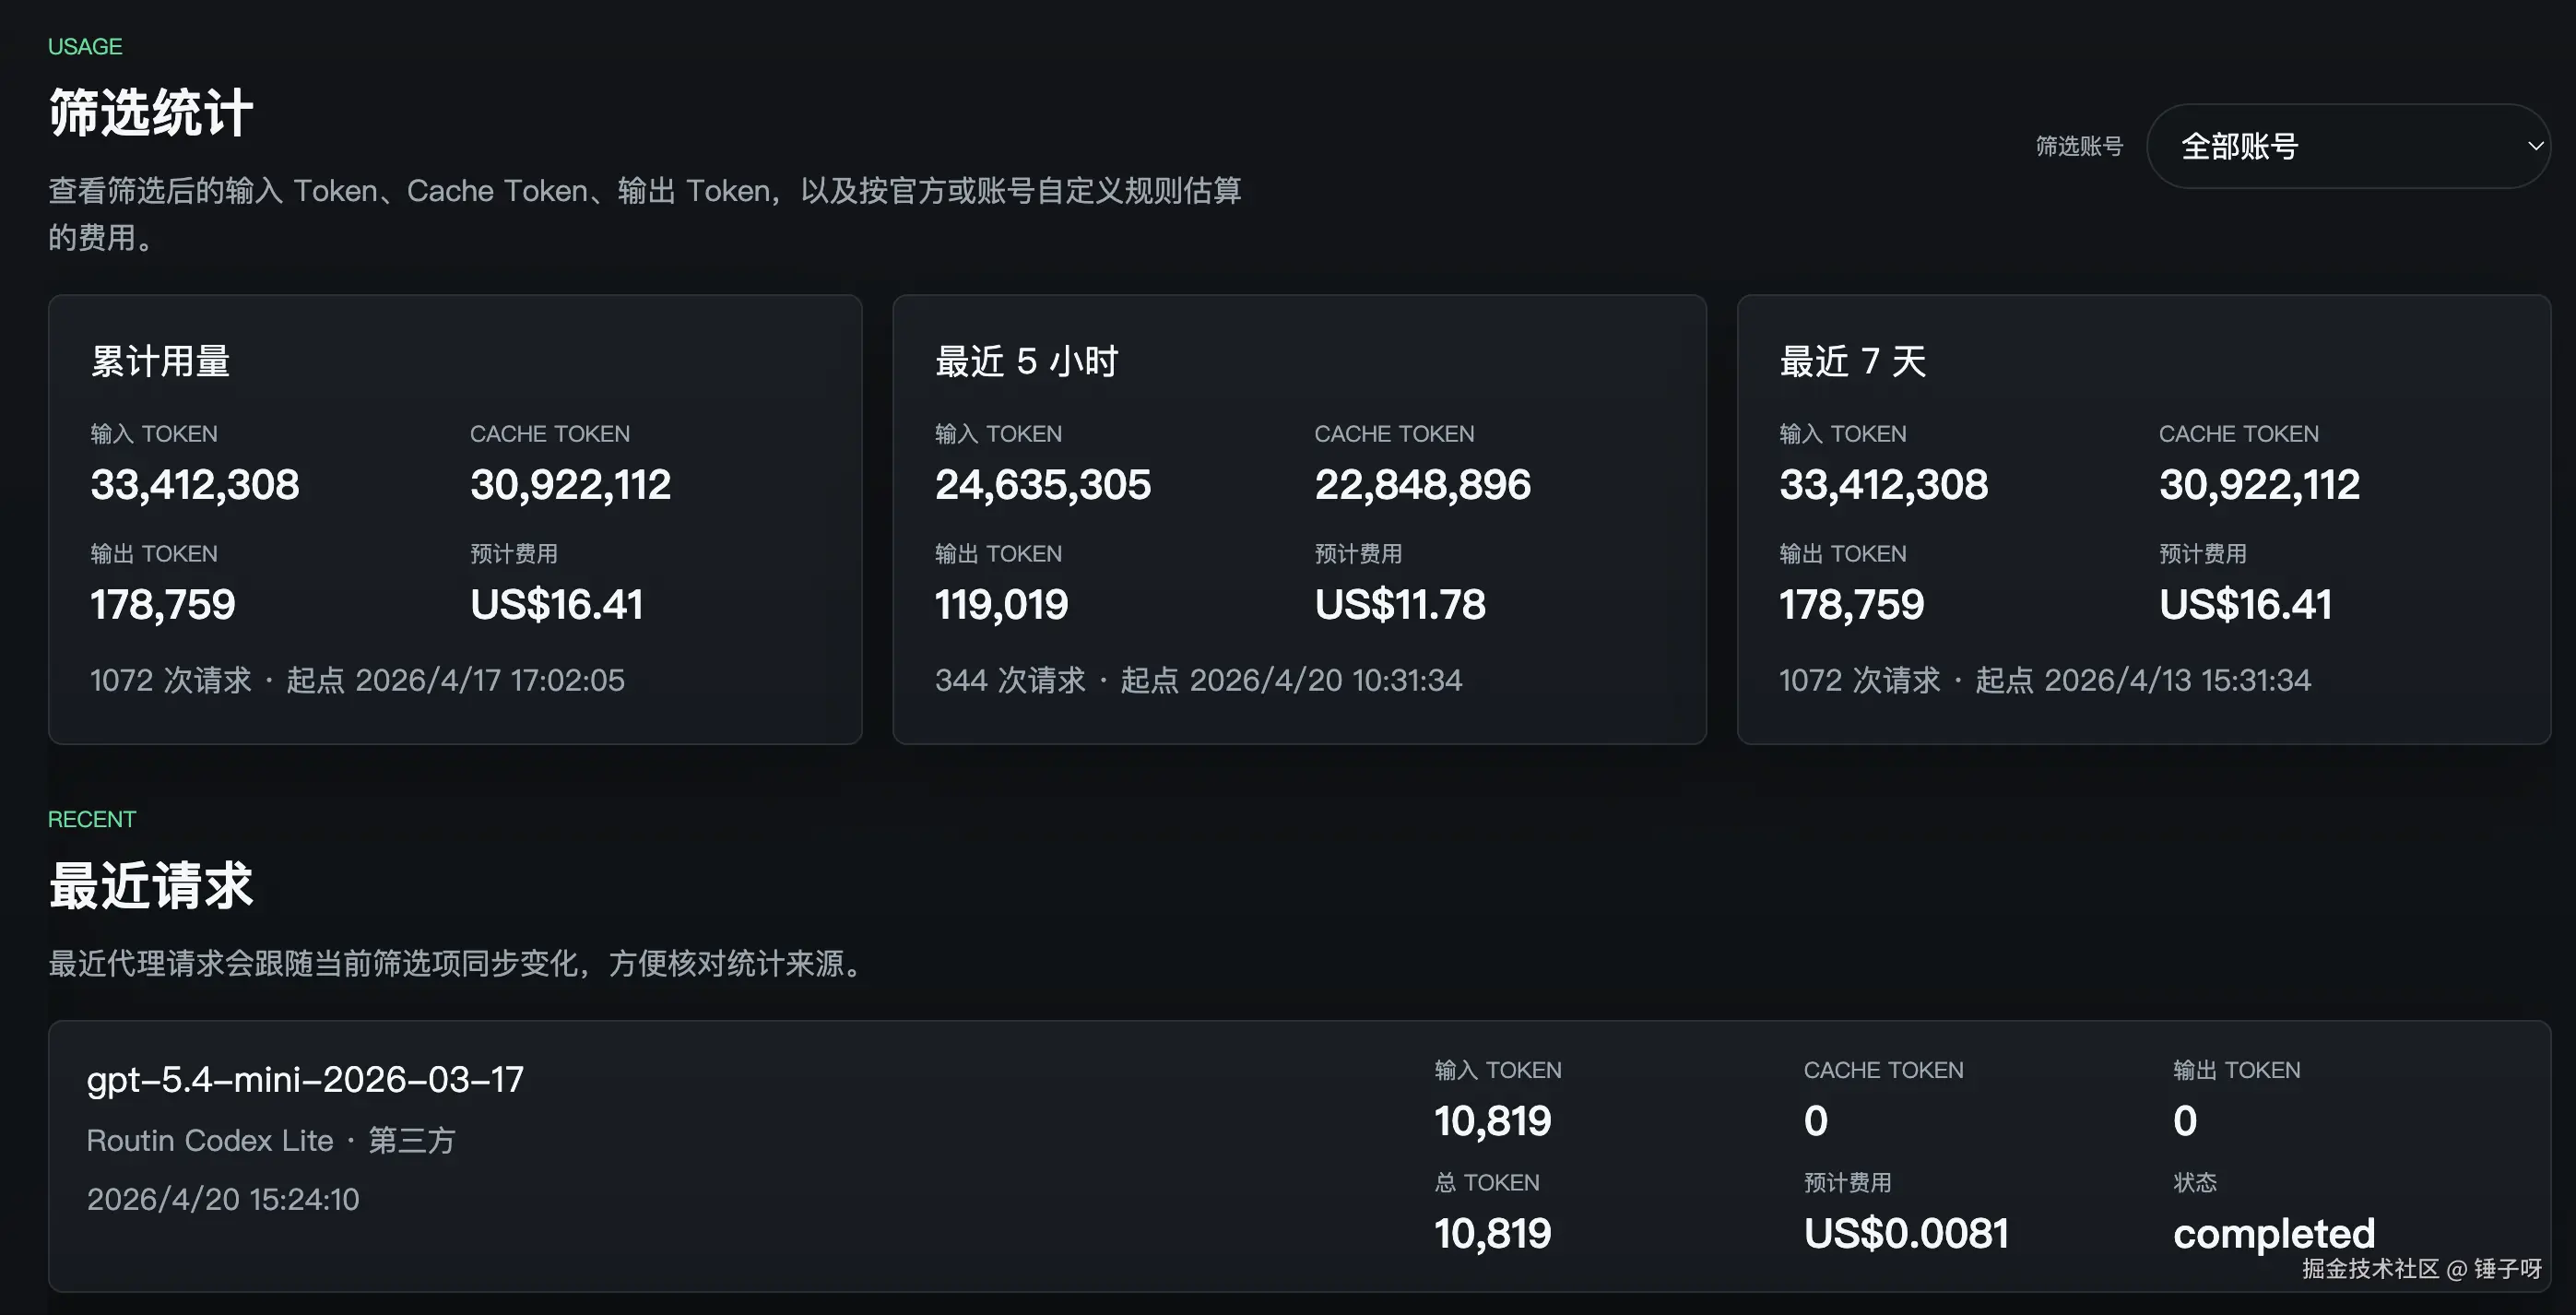Expand the account selector chevron
This screenshot has height=1315, width=2576.
pos(2536,146)
